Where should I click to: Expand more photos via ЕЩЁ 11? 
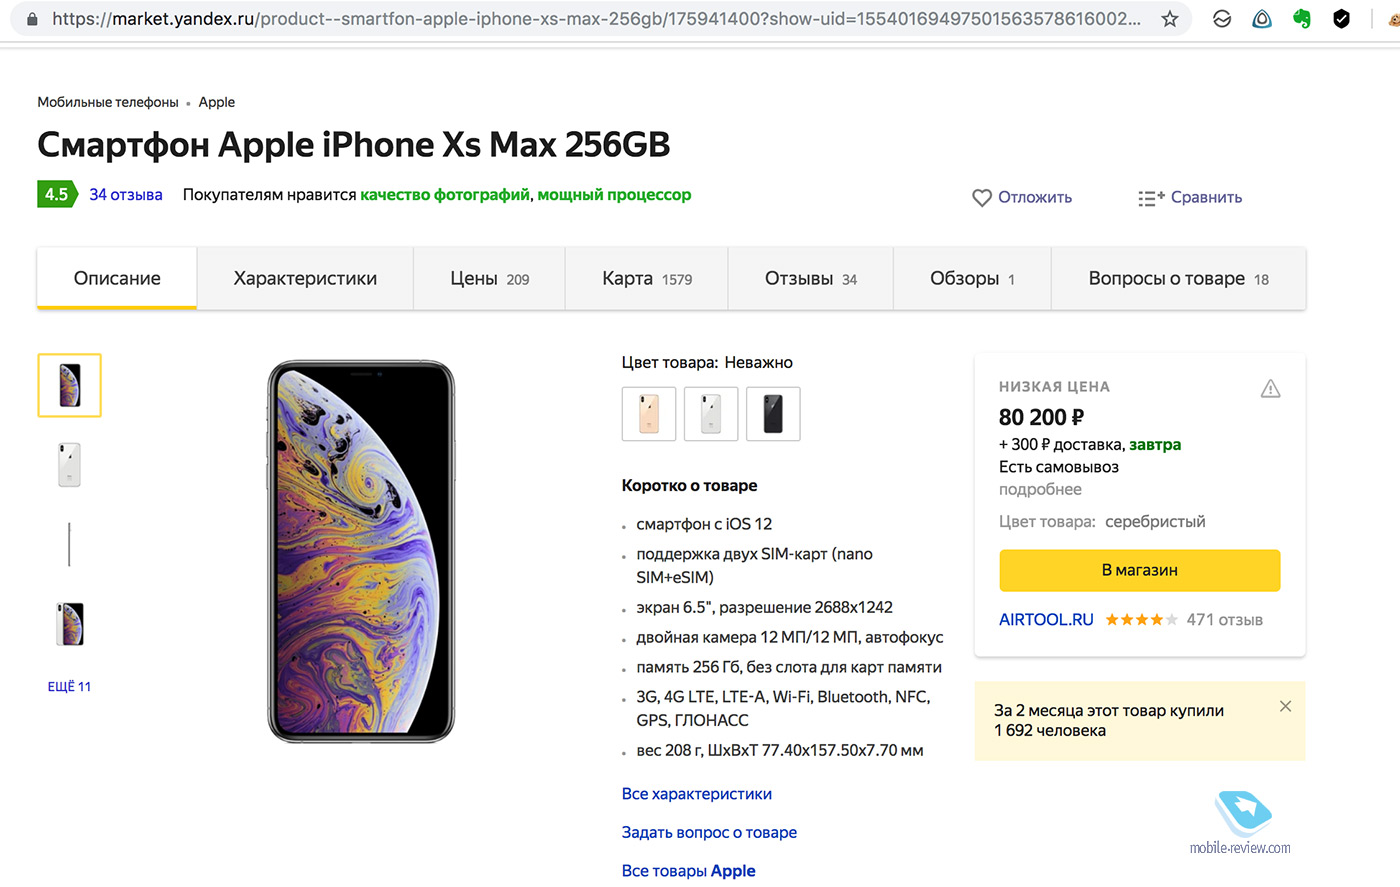point(69,686)
